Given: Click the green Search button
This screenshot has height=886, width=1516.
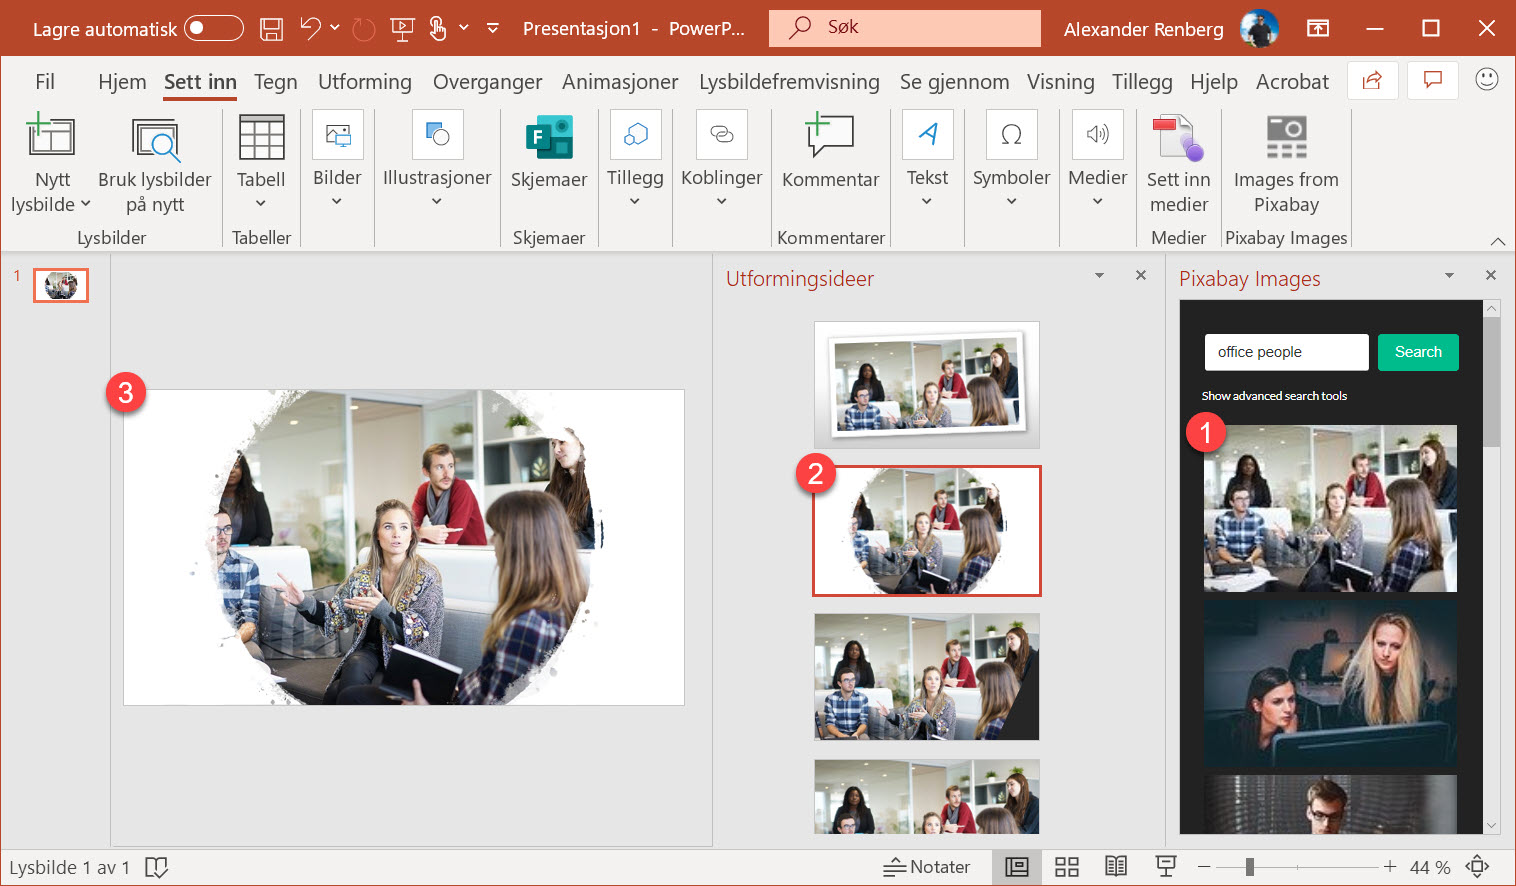Looking at the screenshot, I should (x=1418, y=352).
